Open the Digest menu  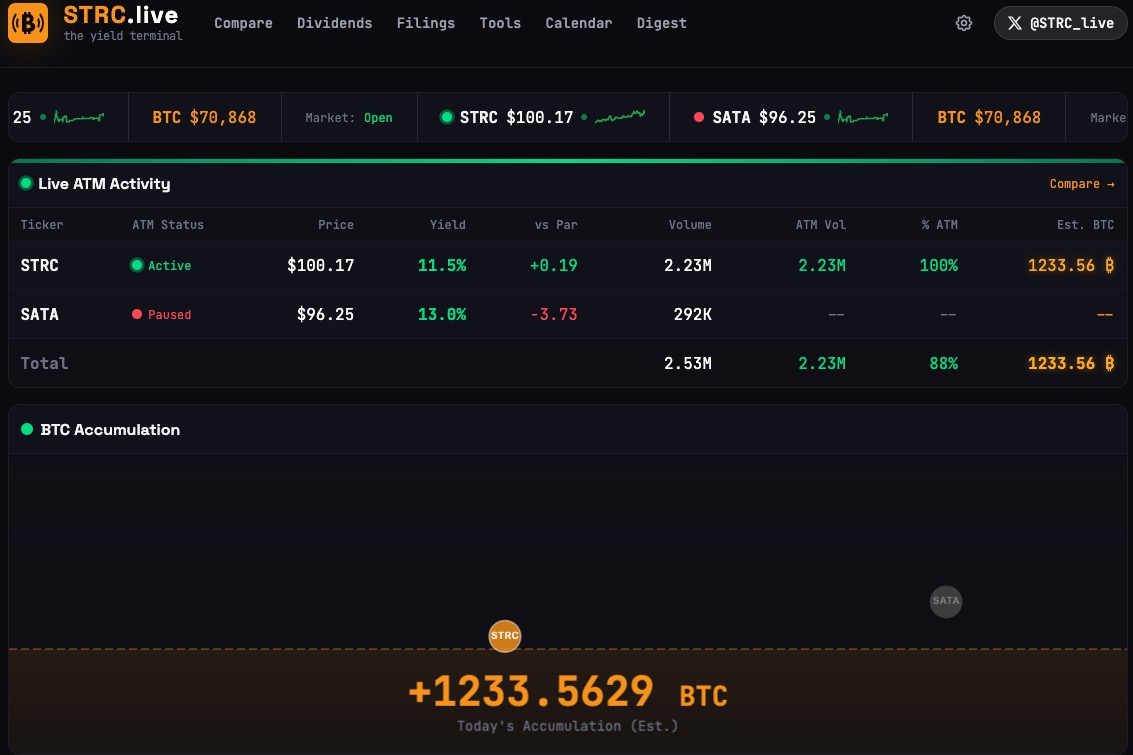click(661, 23)
